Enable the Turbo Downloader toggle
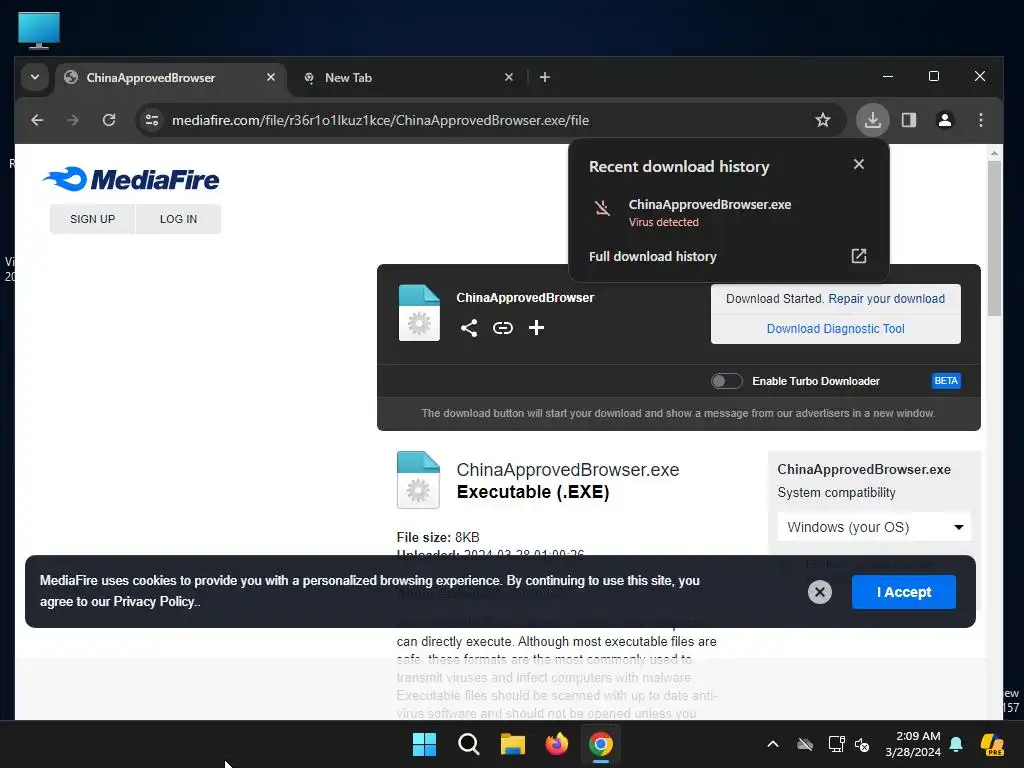This screenshot has height=768, width=1024. (726, 381)
